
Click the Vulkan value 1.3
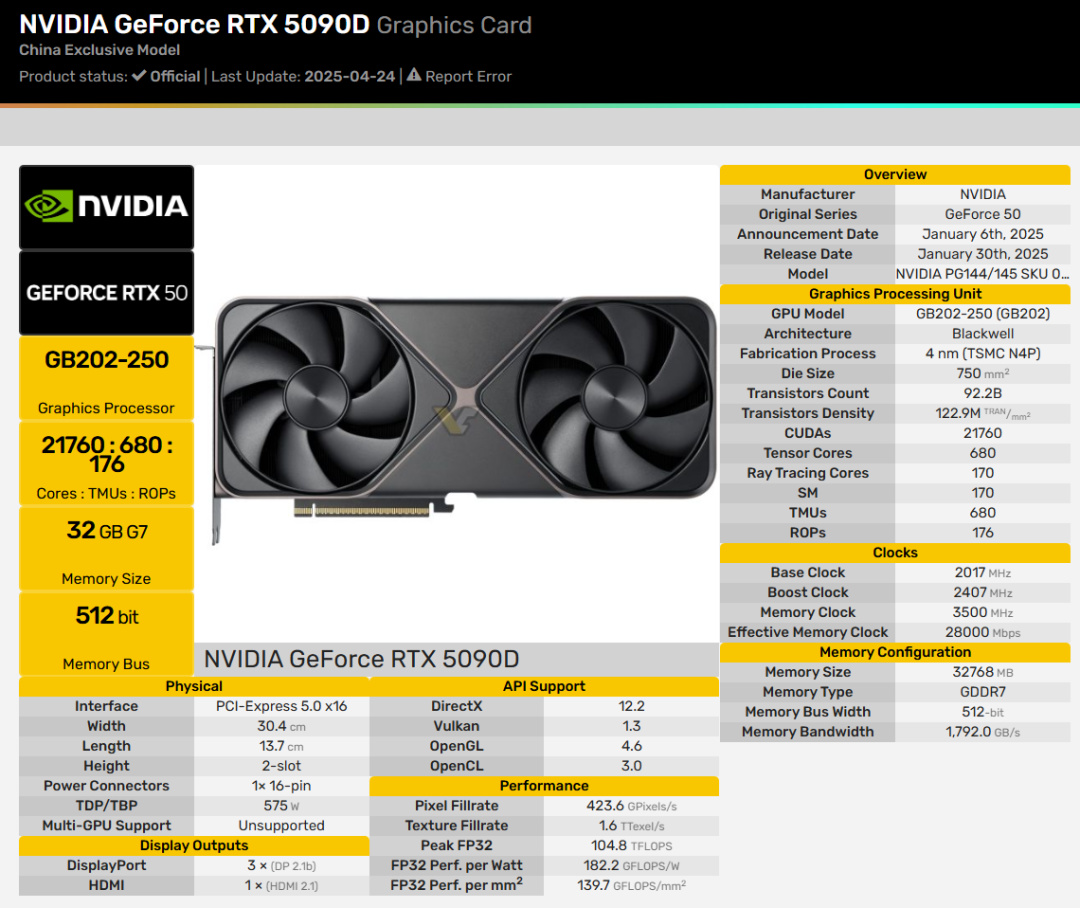(632, 726)
